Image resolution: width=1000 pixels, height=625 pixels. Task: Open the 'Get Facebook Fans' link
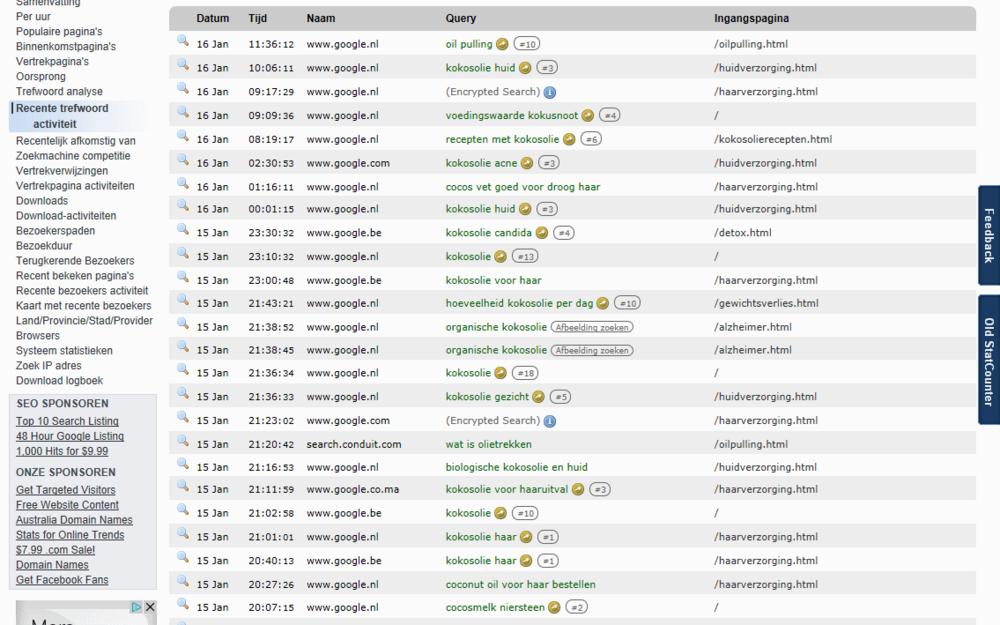pos(62,580)
